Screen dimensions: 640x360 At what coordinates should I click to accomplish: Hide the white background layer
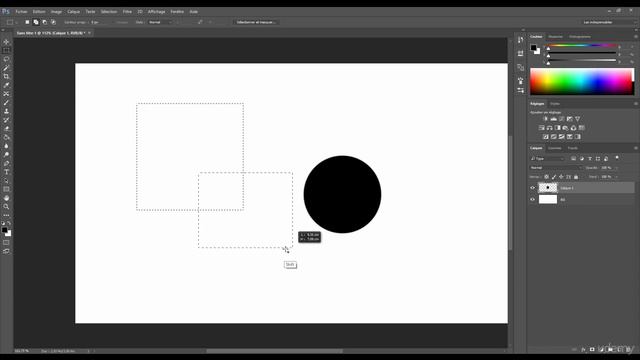pyautogui.click(x=532, y=200)
